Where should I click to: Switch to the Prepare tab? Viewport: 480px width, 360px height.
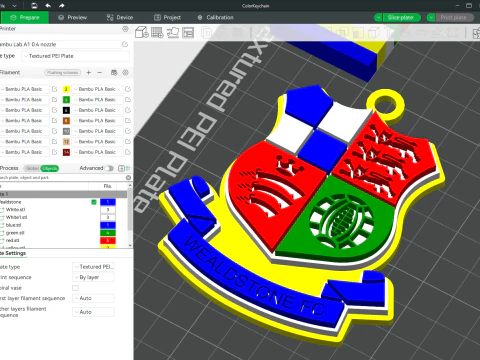coord(25,18)
